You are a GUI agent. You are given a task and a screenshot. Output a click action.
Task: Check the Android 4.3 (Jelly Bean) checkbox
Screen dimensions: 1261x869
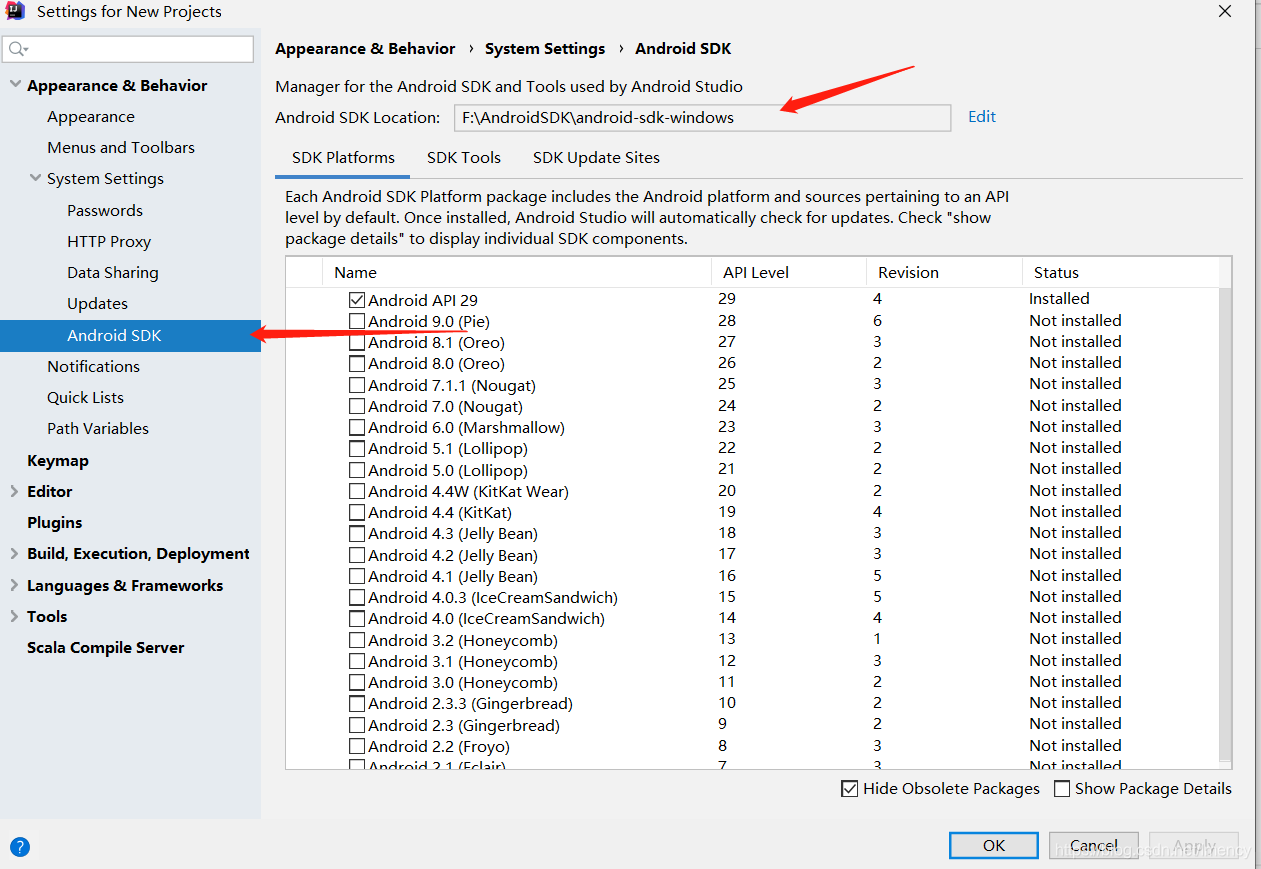357,534
